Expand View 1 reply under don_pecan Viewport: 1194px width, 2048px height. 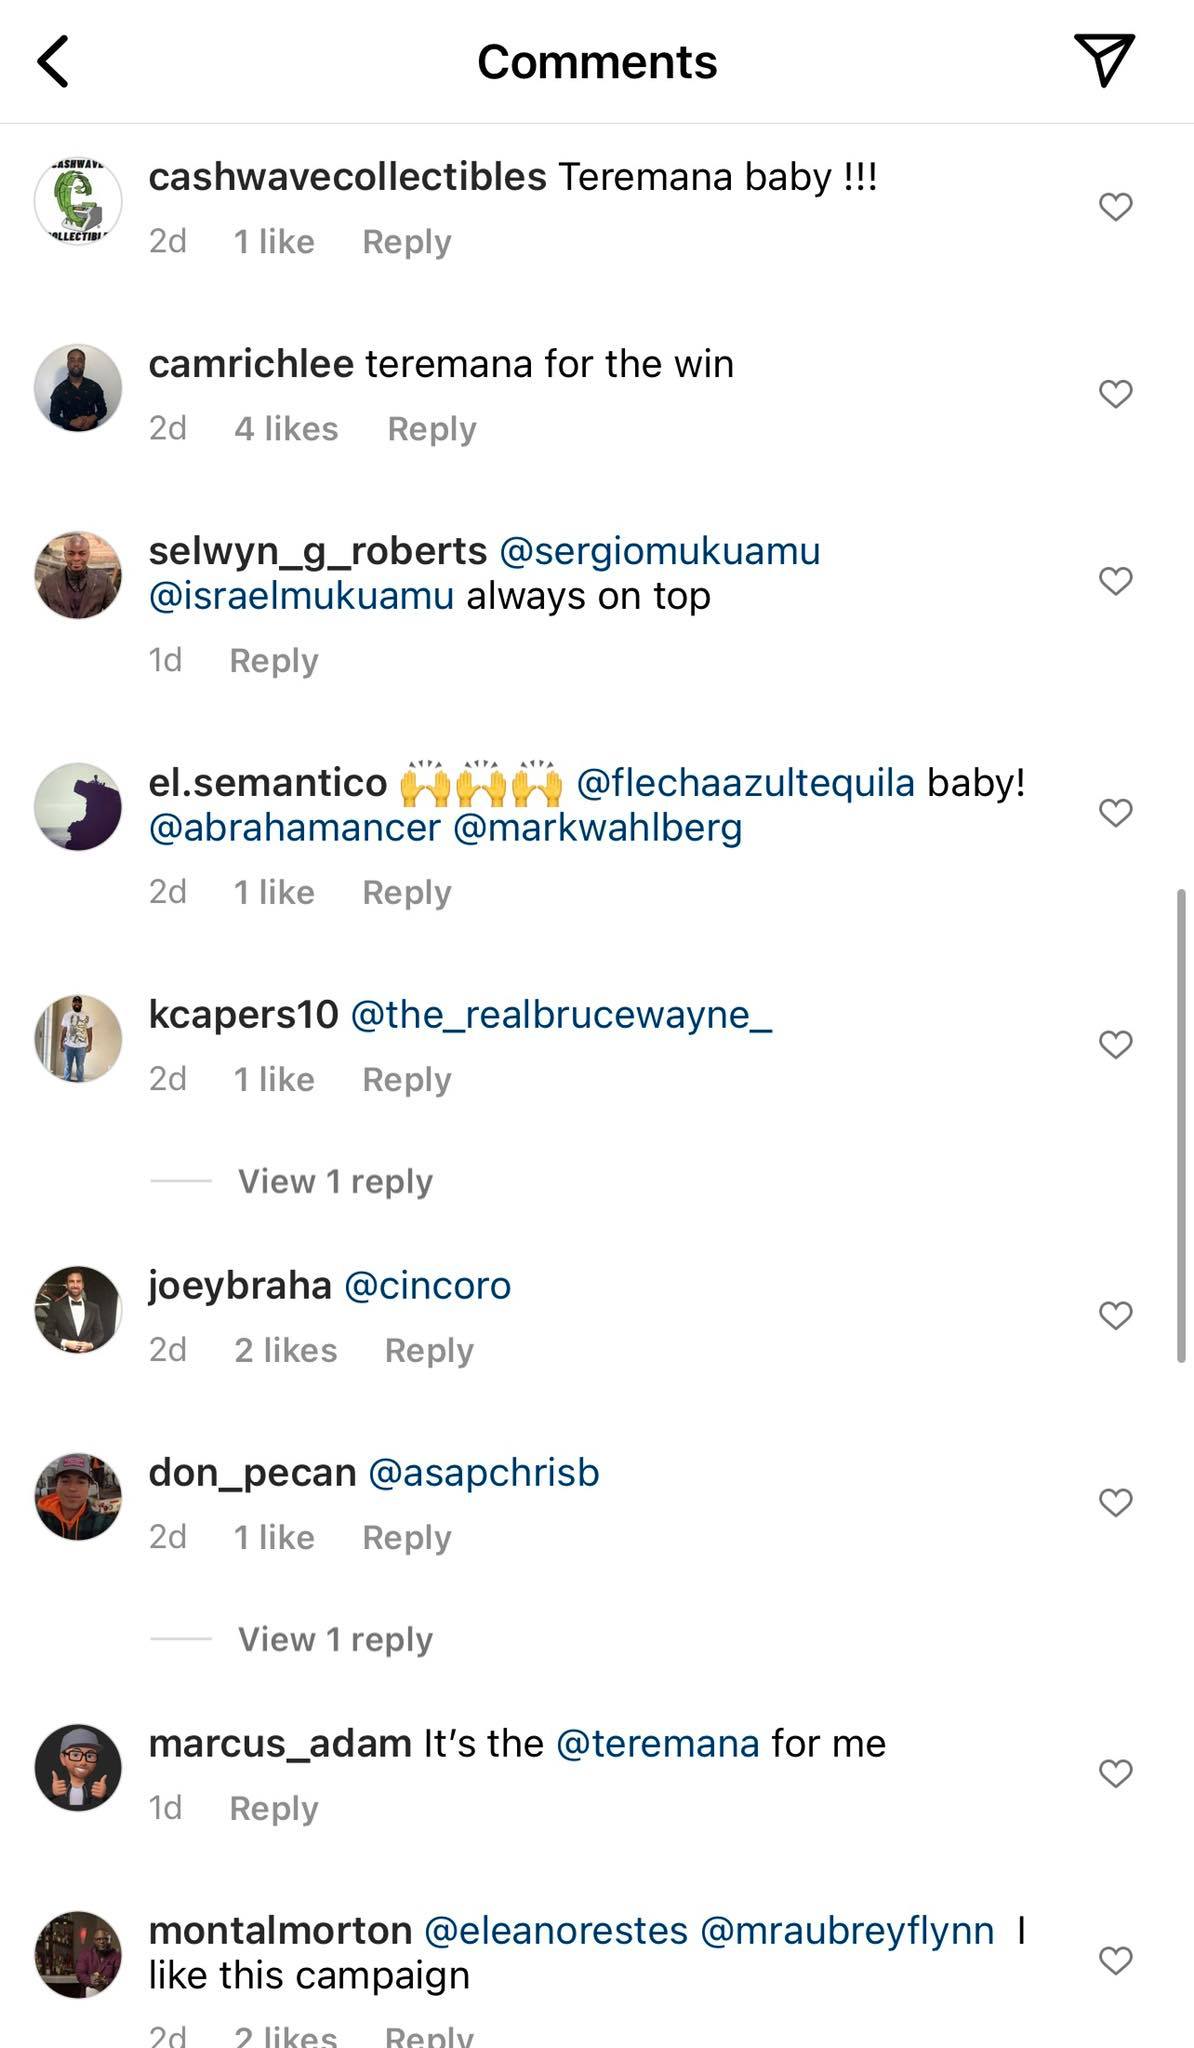[334, 1639]
